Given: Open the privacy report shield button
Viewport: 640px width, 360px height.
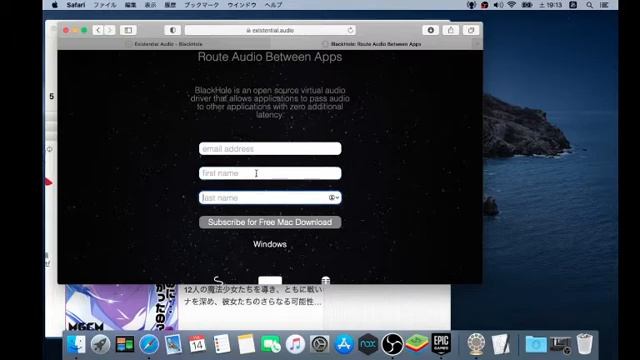Looking at the screenshot, I should click(173, 30).
